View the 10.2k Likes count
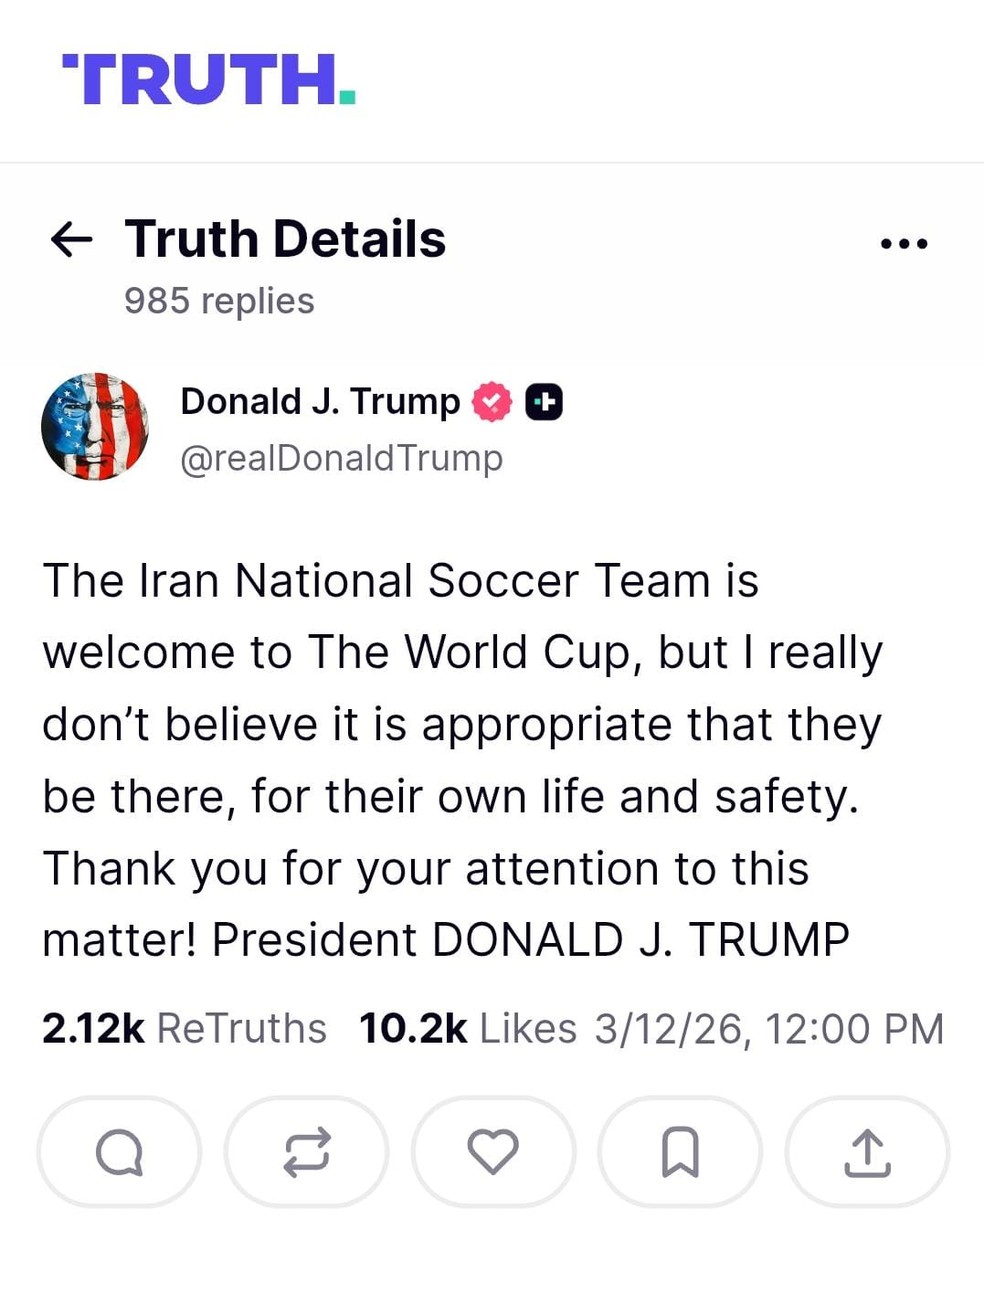984x1304 pixels. [x=464, y=1027]
